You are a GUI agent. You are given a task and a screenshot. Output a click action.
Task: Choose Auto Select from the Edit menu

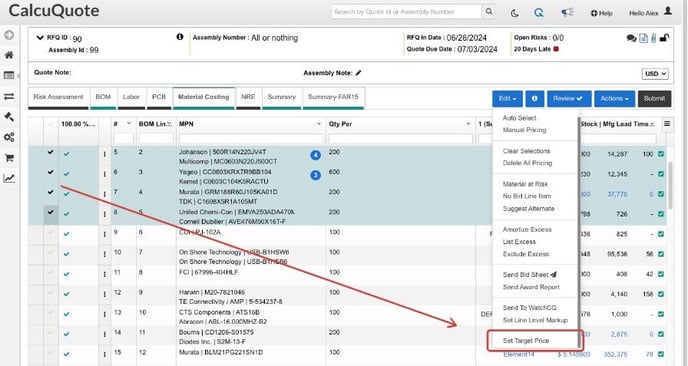[520, 118]
